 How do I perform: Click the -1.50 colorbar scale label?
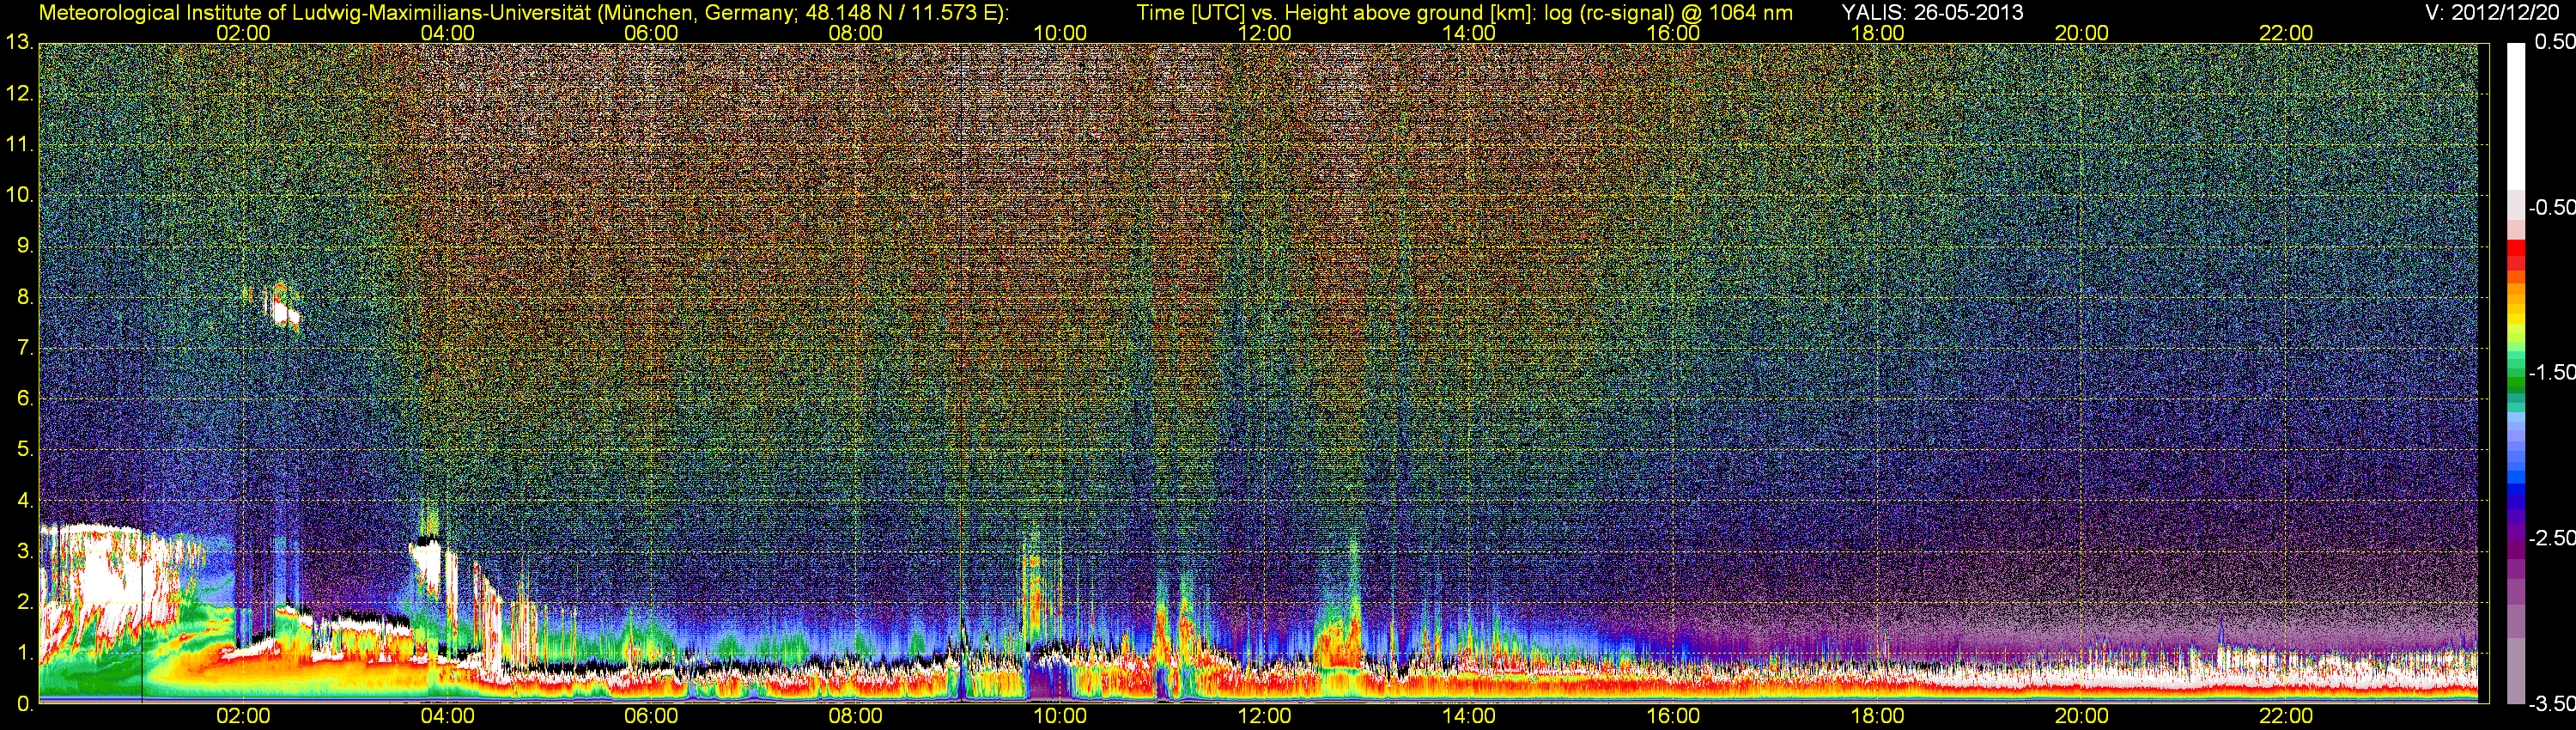[x=2551, y=372]
